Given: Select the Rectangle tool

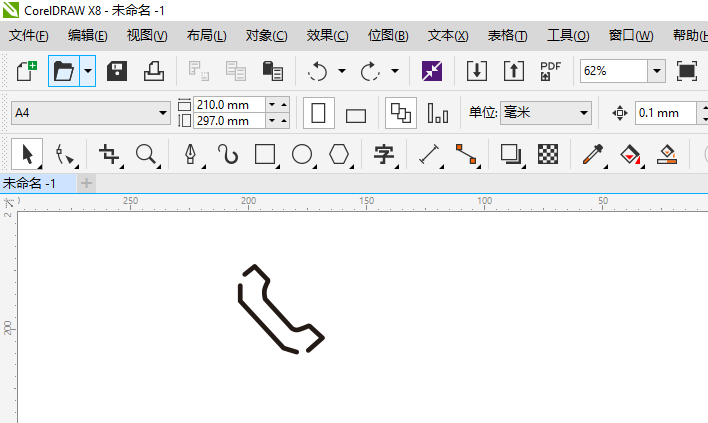Looking at the screenshot, I should [x=266, y=154].
